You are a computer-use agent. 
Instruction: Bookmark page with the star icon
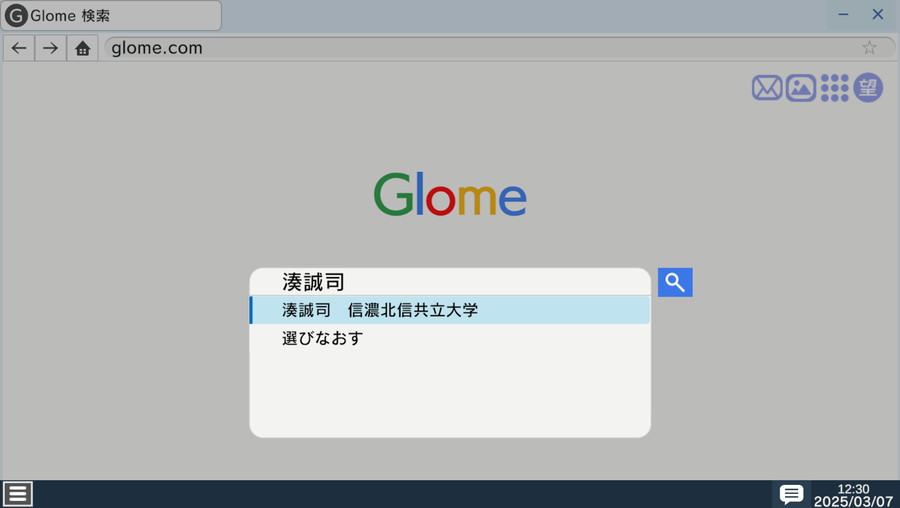(869, 48)
